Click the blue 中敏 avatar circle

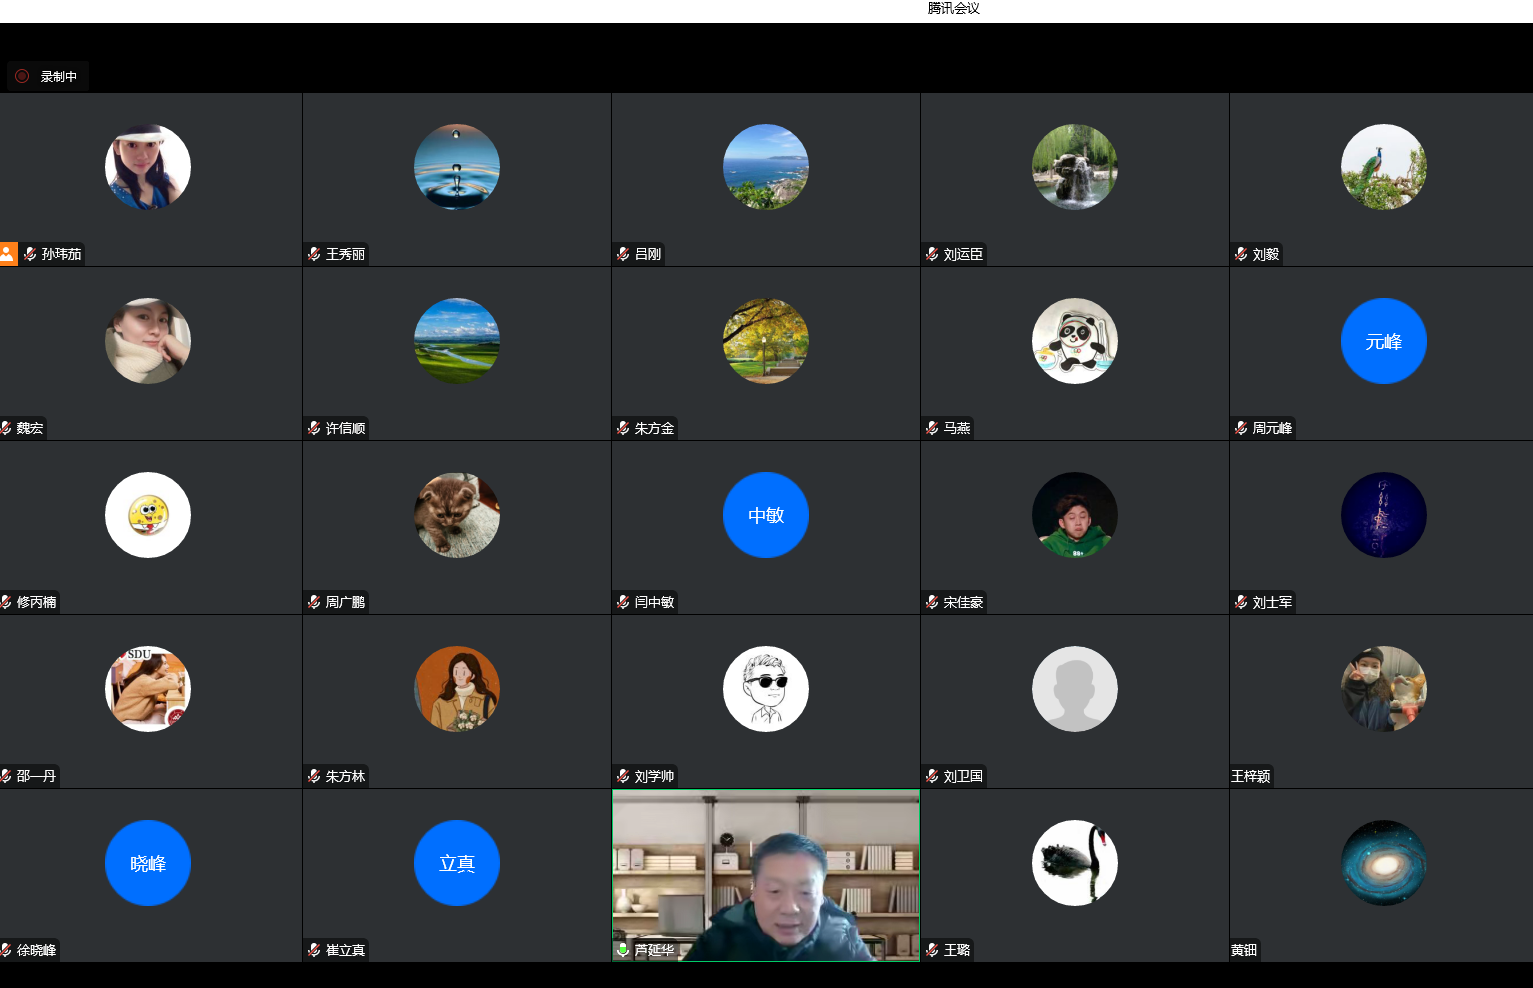(765, 515)
